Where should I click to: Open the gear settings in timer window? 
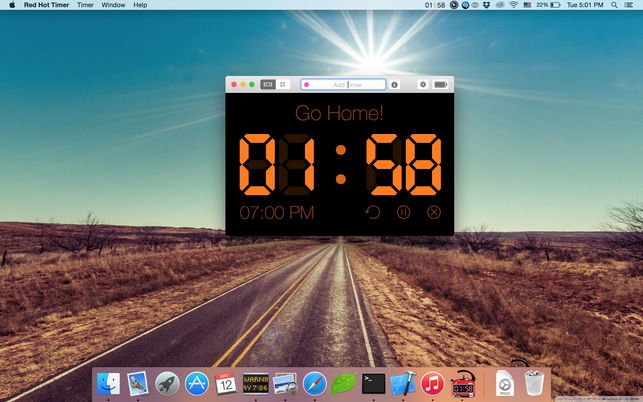tap(423, 85)
